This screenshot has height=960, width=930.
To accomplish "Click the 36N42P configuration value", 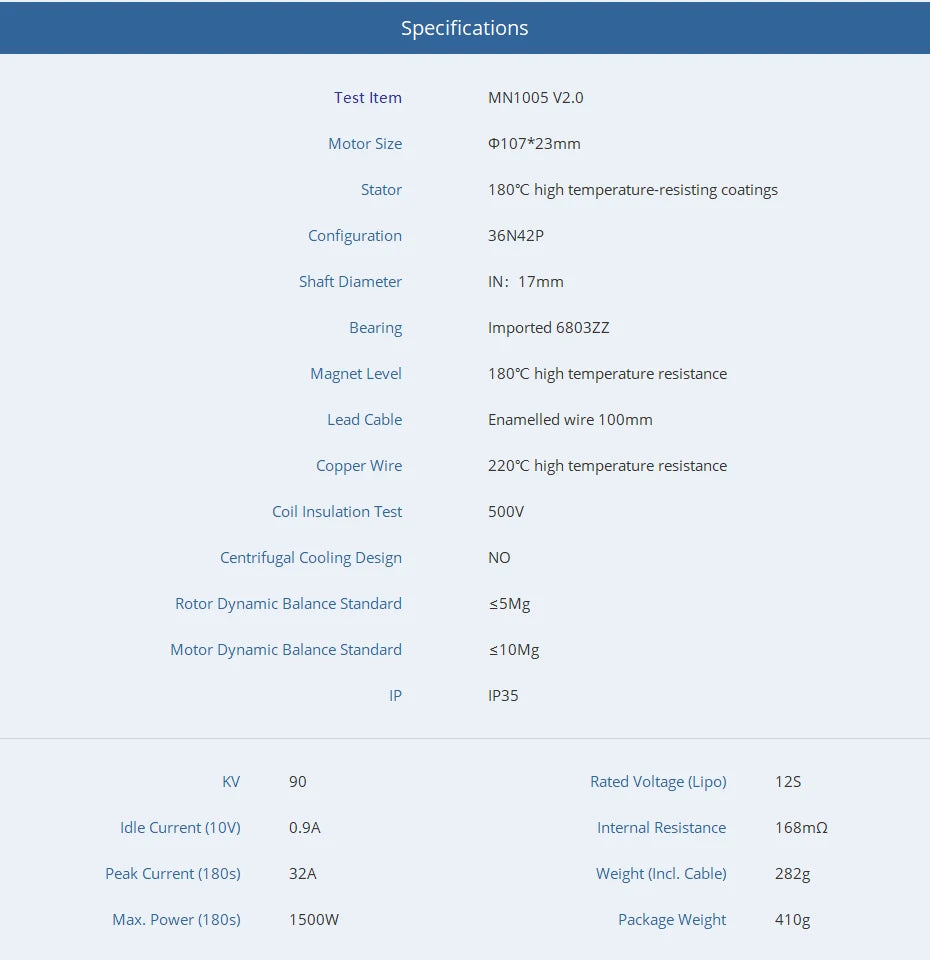I will 515,236.
